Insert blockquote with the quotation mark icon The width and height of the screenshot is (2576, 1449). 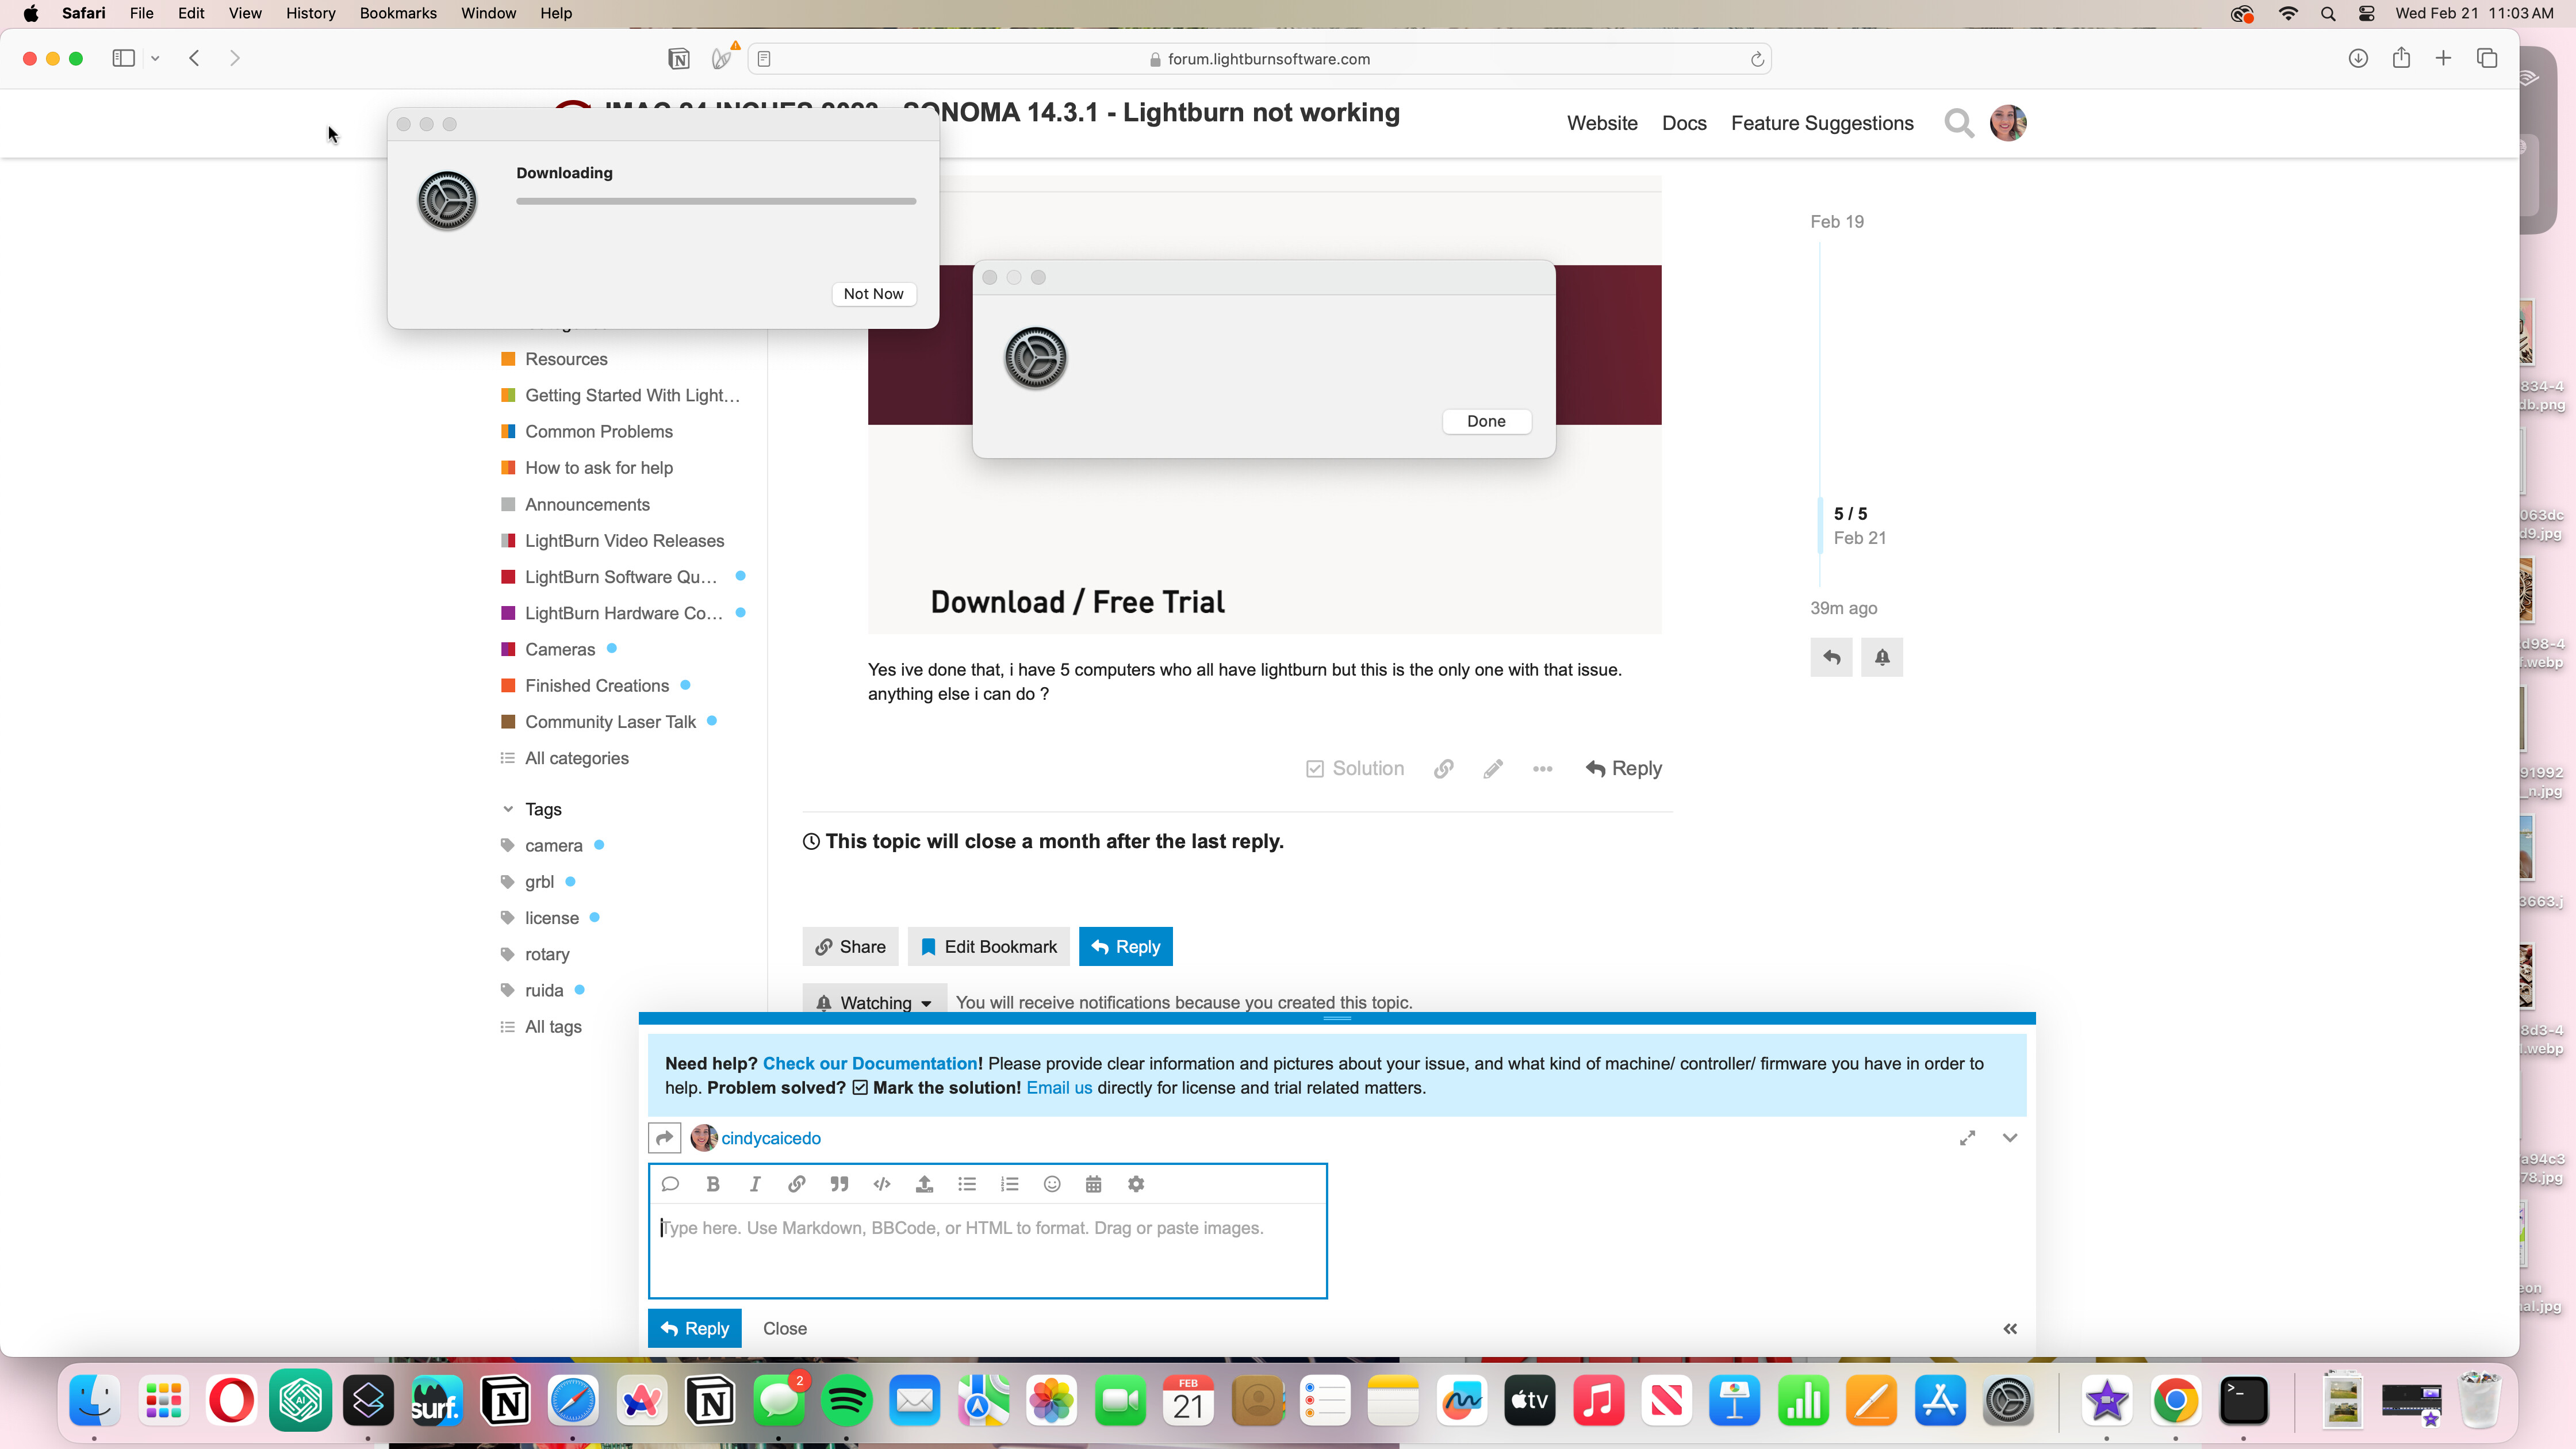pyautogui.click(x=839, y=1184)
